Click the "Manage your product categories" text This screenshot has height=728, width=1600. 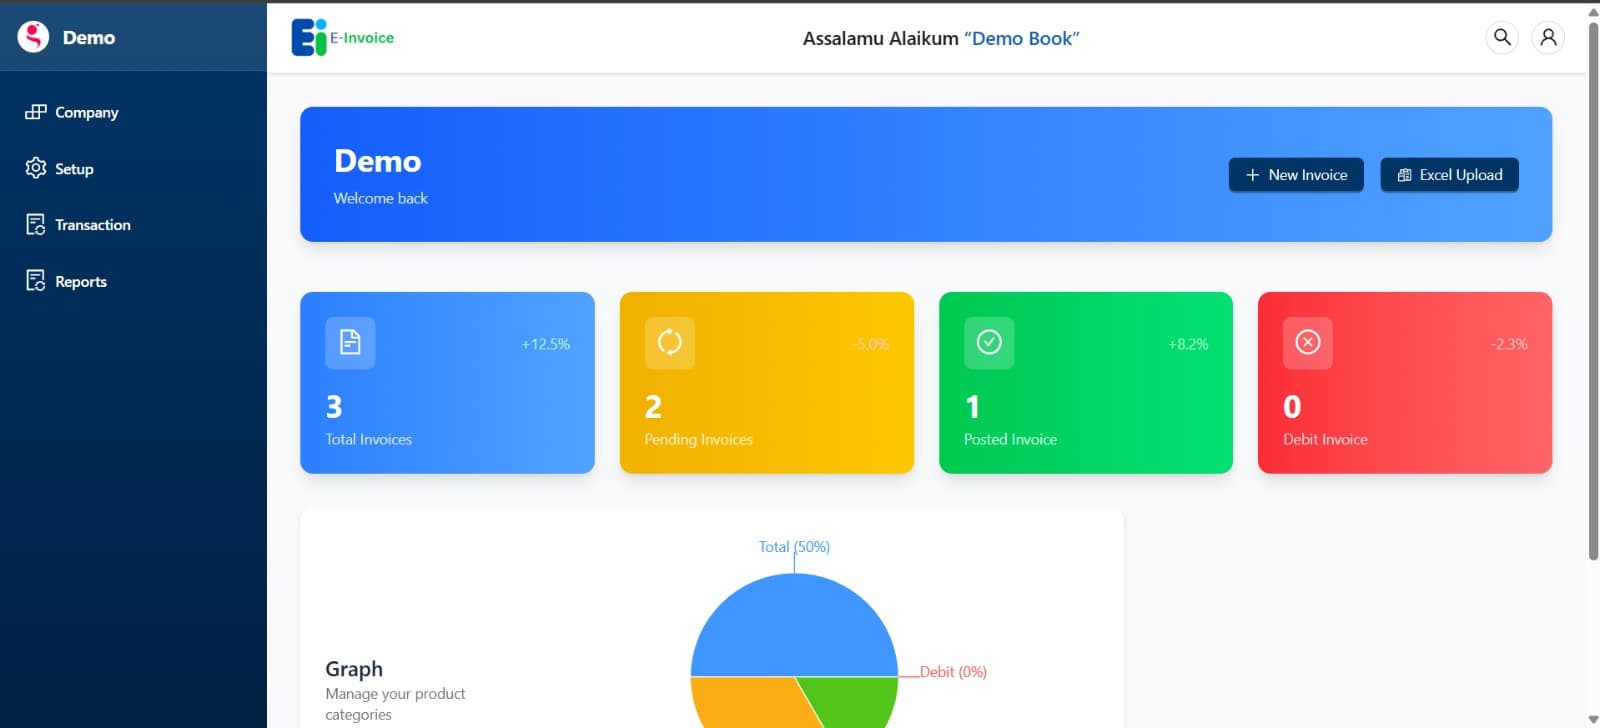(x=395, y=704)
